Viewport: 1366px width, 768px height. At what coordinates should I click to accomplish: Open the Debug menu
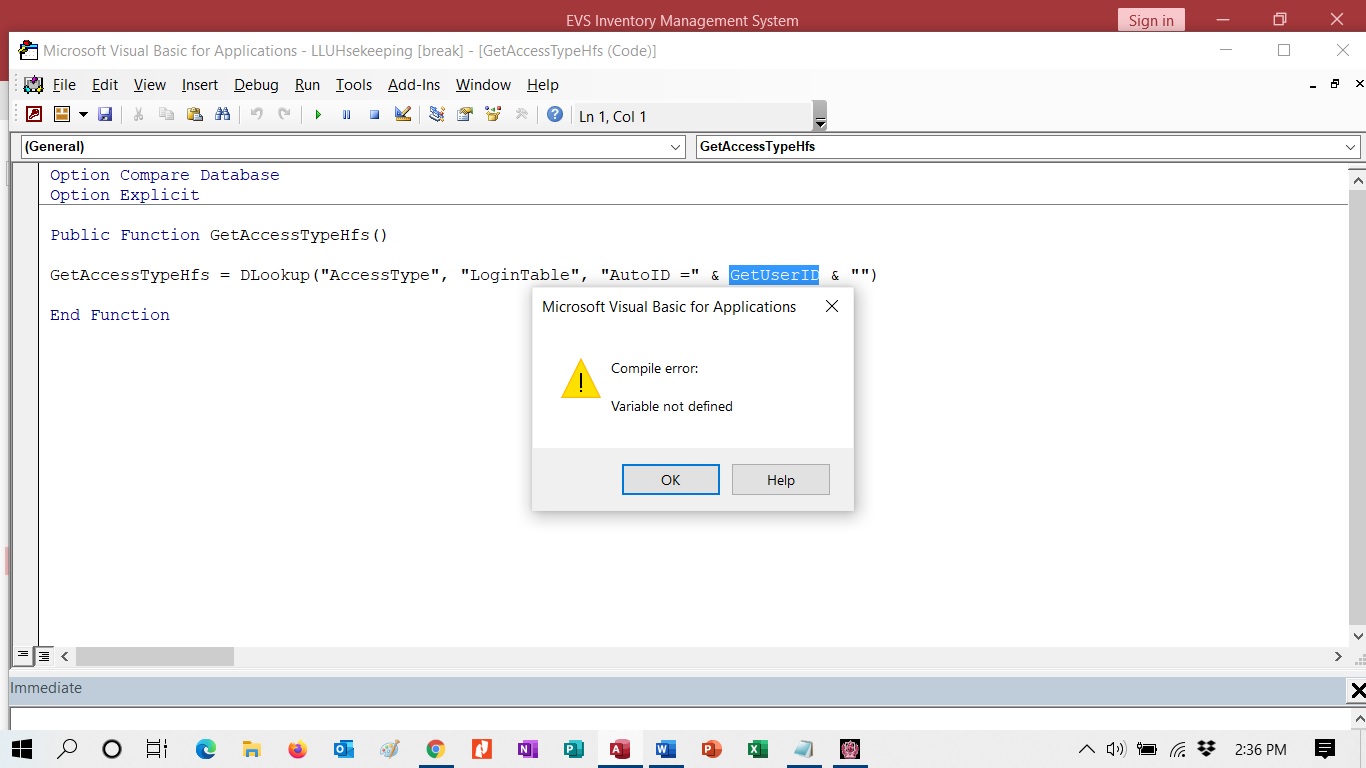[x=256, y=85]
